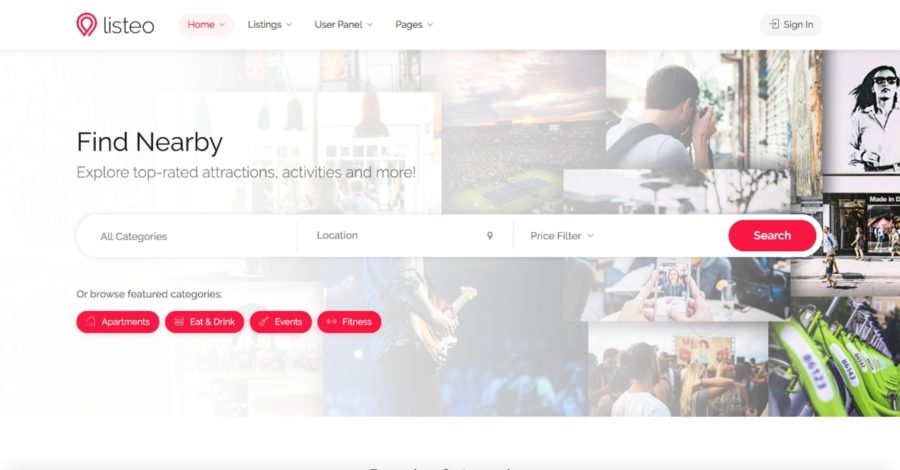Screen dimensions: 900x470
Task: Click the Location input field
Action: coord(405,235)
